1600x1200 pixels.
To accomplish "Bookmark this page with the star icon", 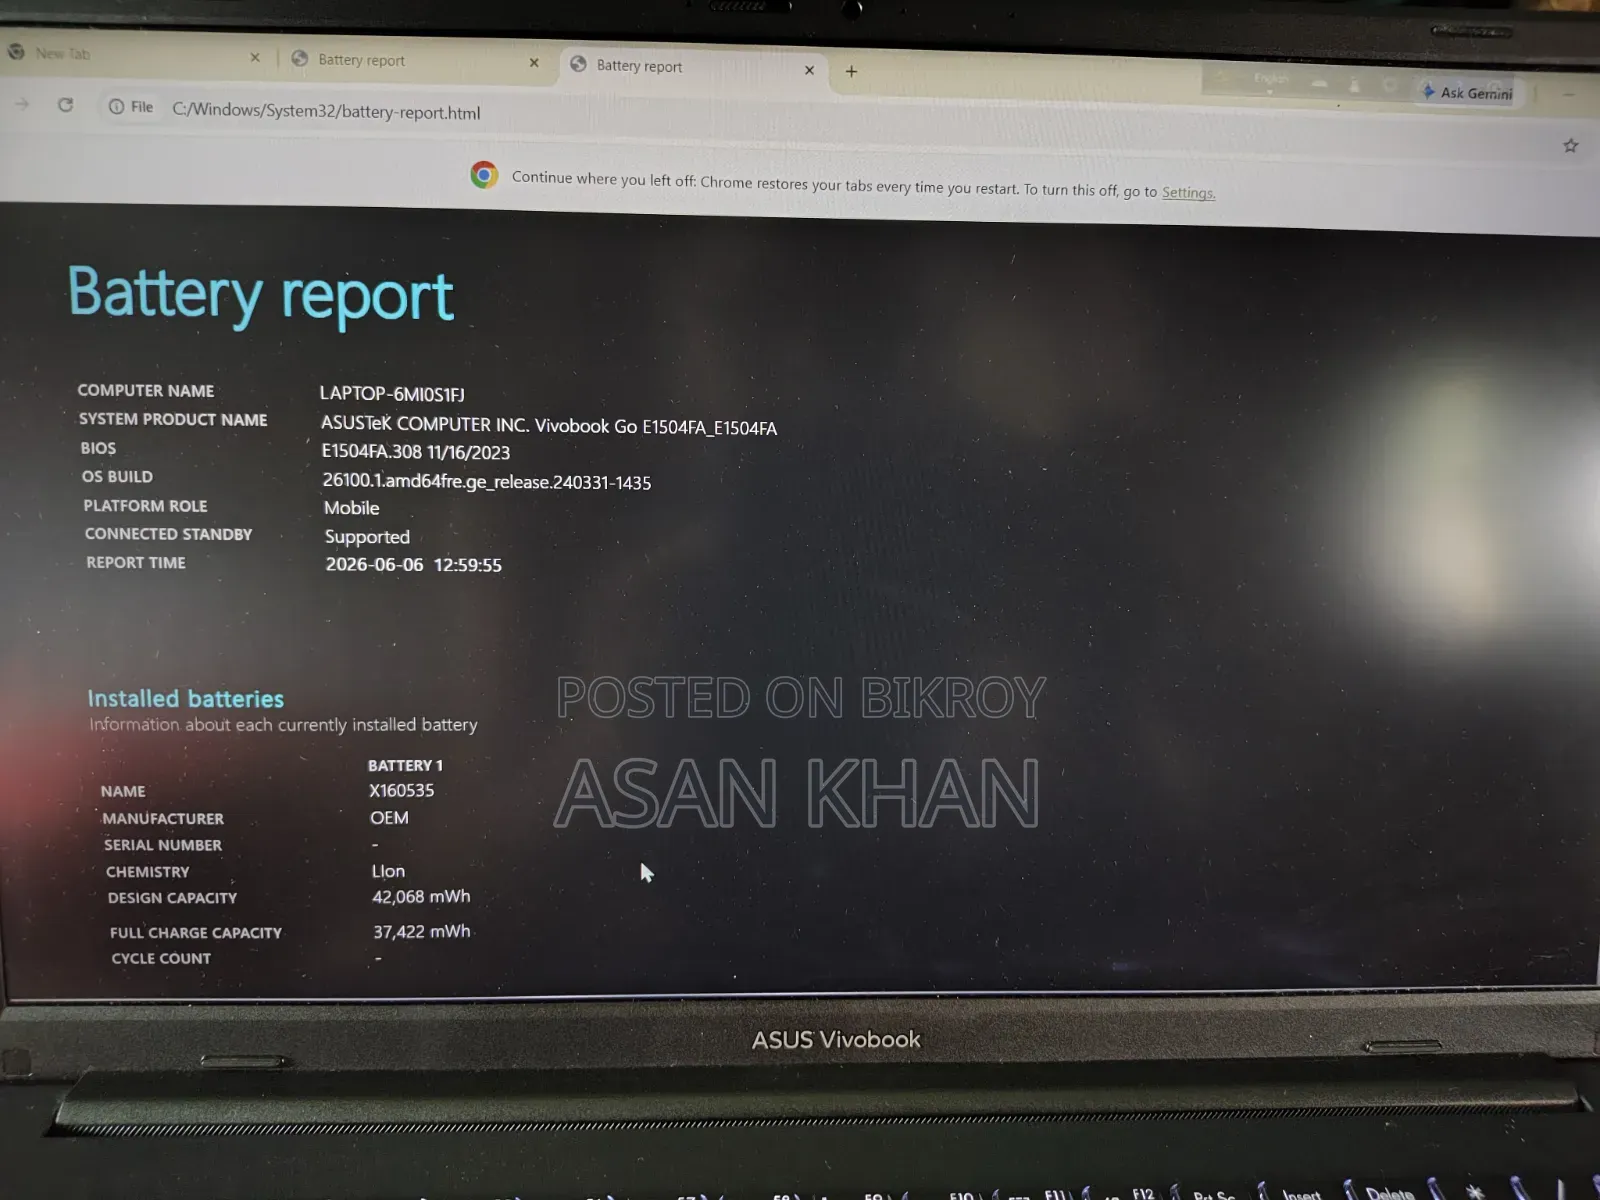I will [x=1570, y=146].
